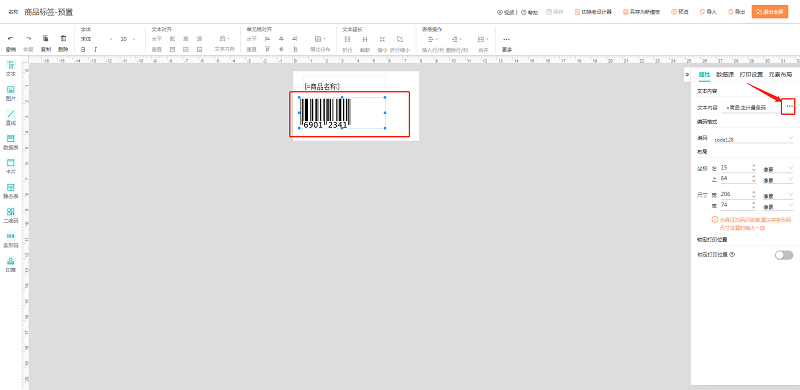Switch to the 打印设置 tab

(751, 75)
